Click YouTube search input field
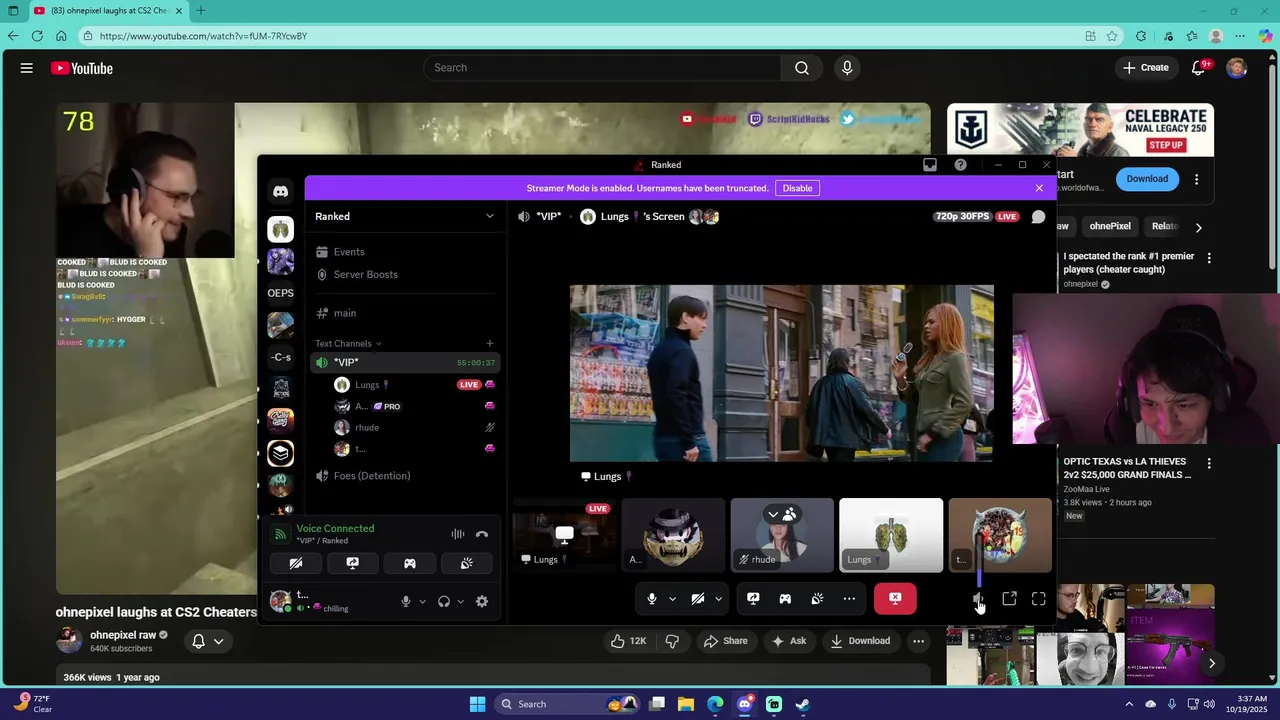This screenshot has height=720, width=1280. pos(602,68)
